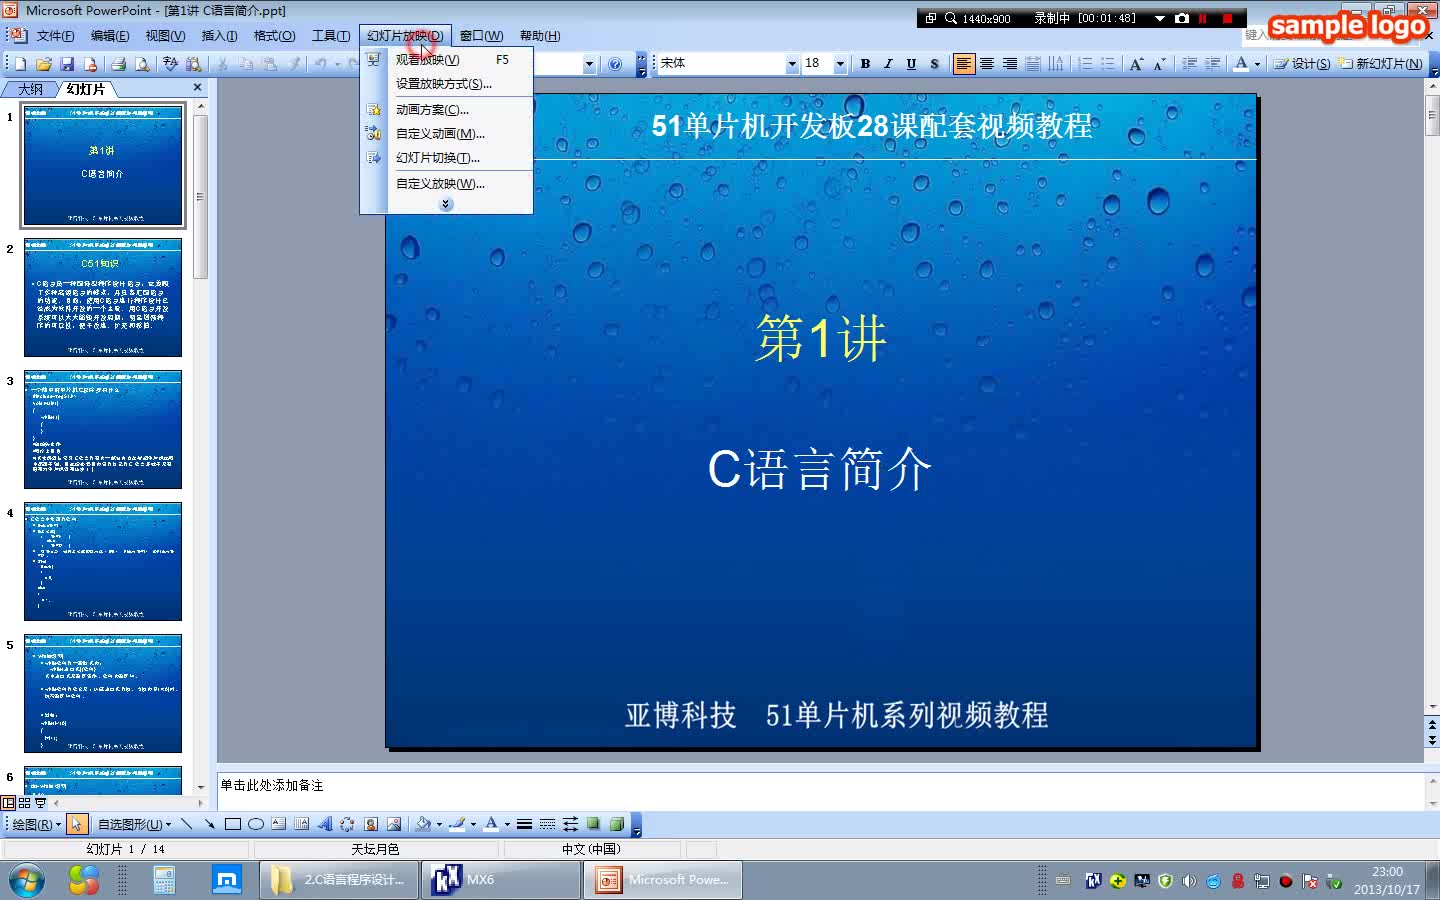
Task: Expand the 自选图形(U) AutoShapes menu
Action: coord(134,824)
